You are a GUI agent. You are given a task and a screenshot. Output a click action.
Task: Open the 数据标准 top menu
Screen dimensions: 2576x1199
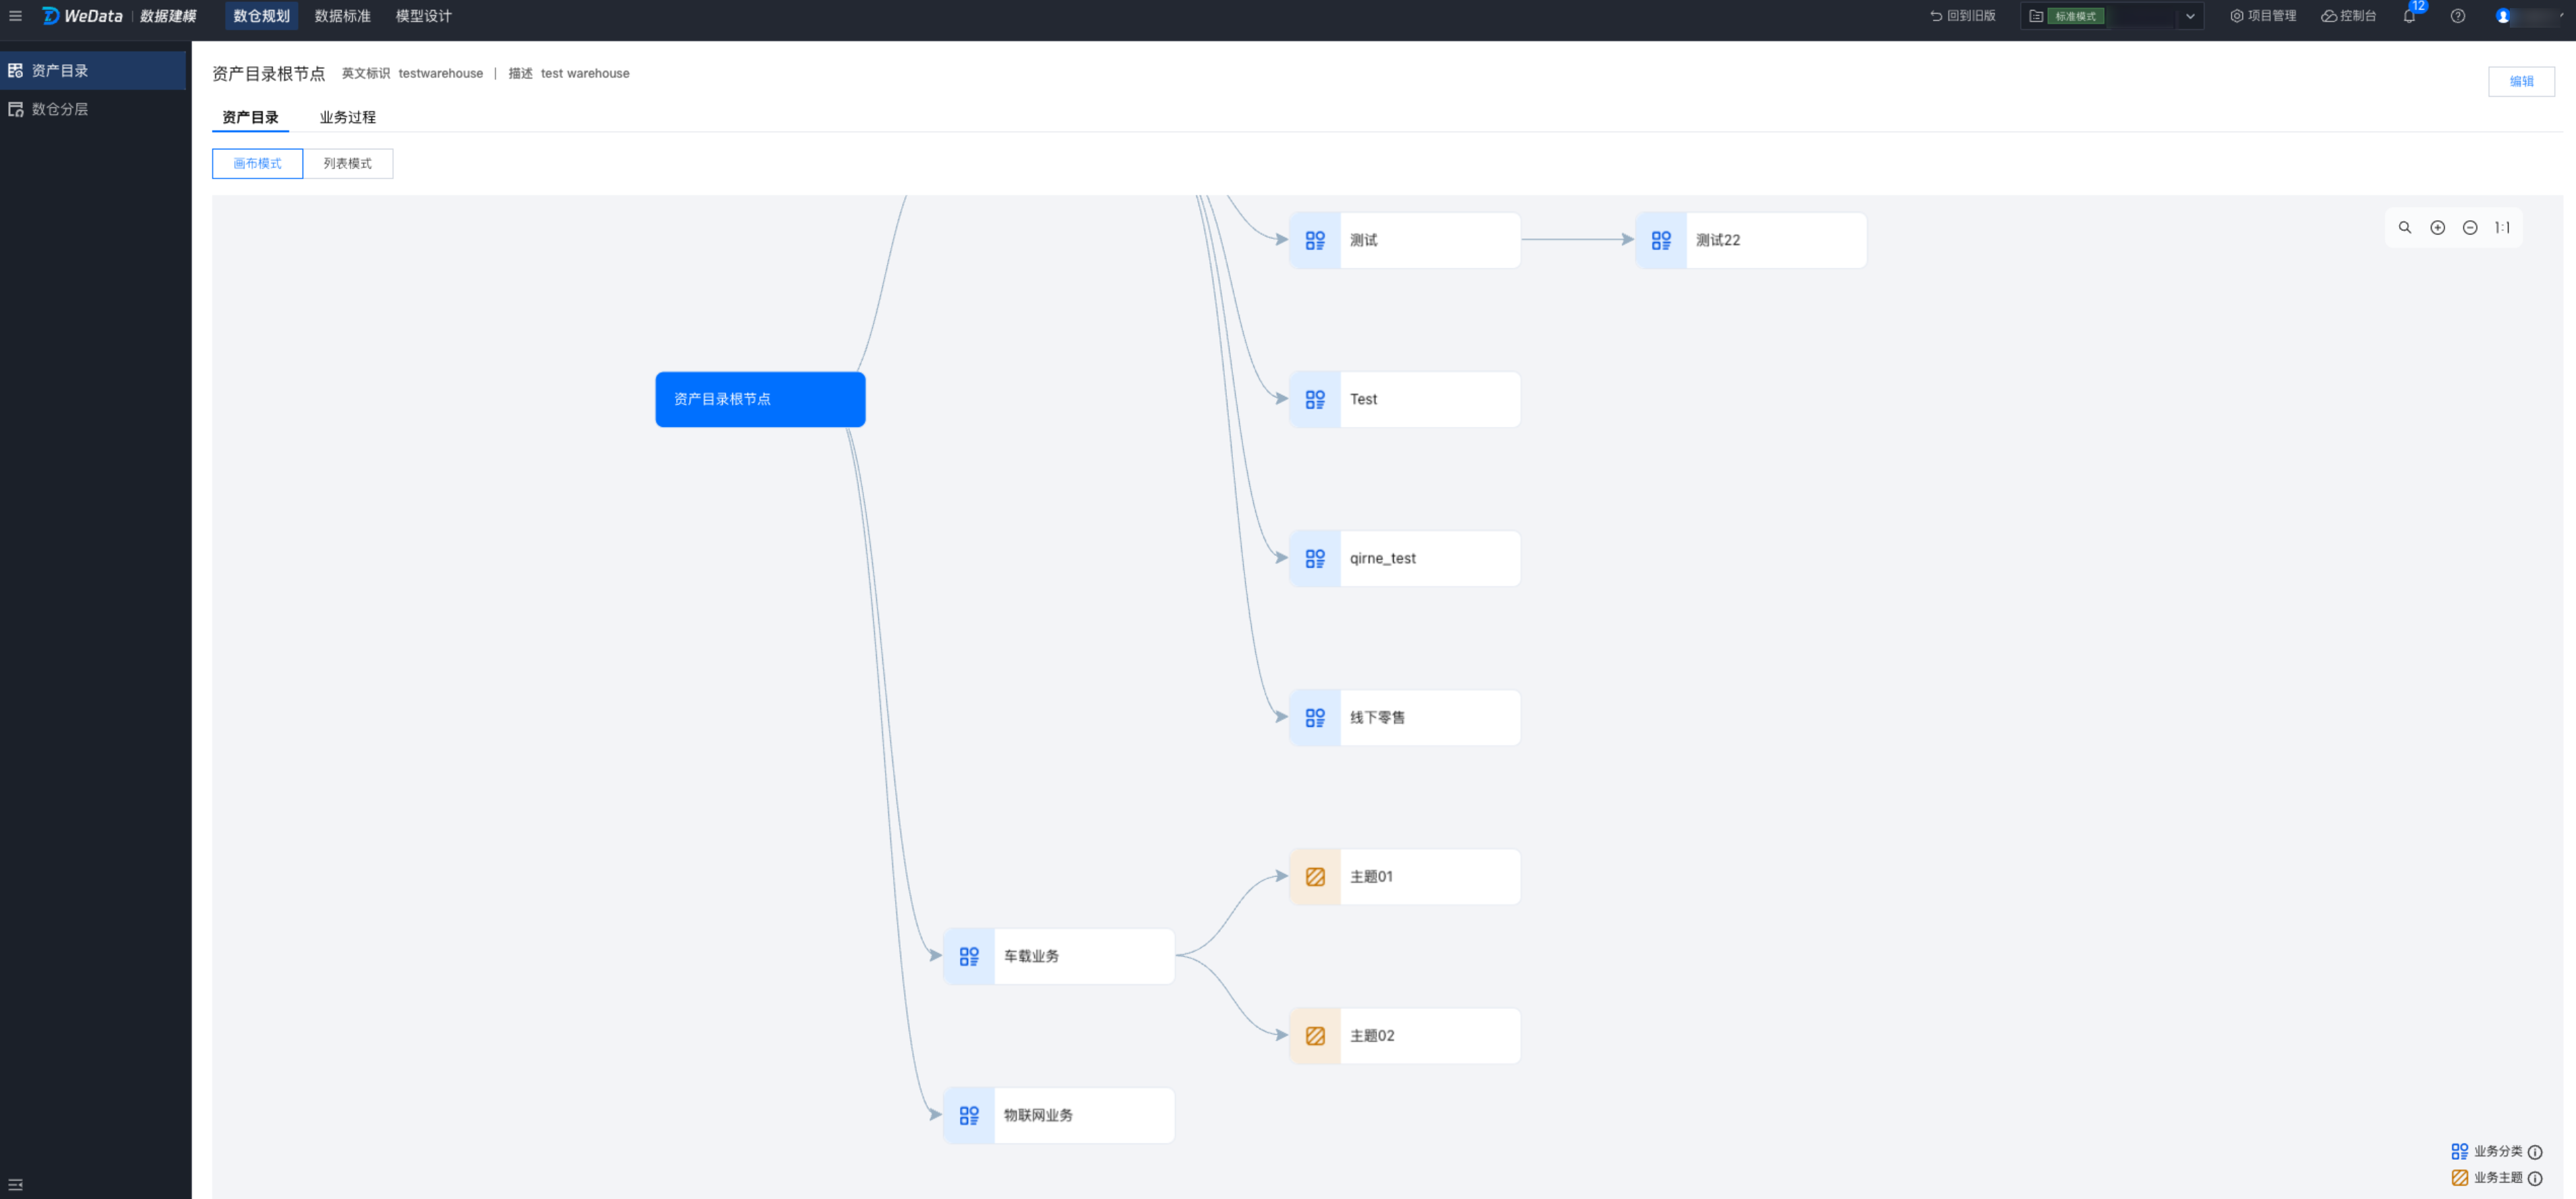[x=342, y=16]
